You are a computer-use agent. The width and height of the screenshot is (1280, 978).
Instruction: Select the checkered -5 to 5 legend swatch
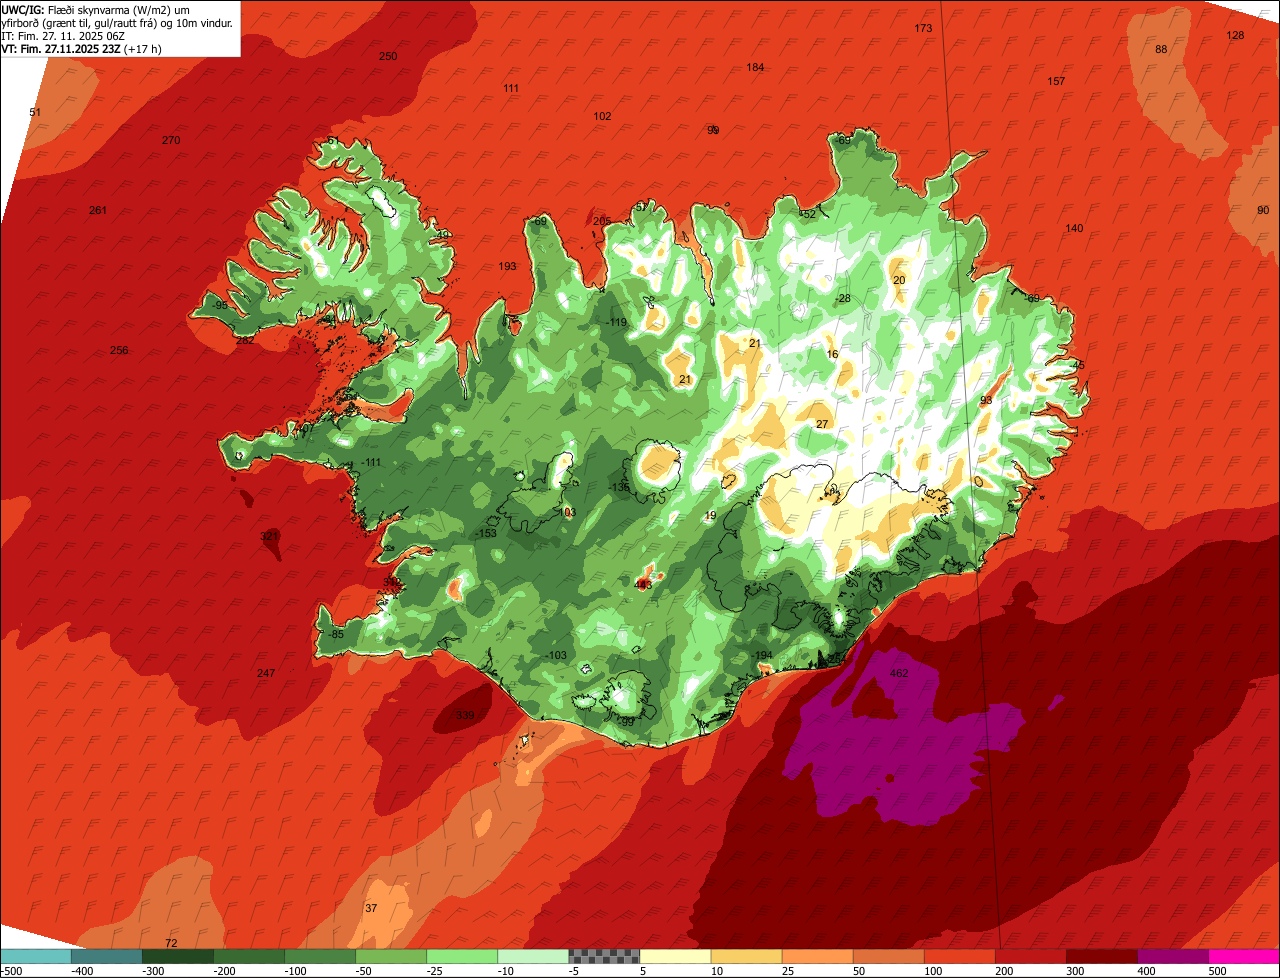604,956
